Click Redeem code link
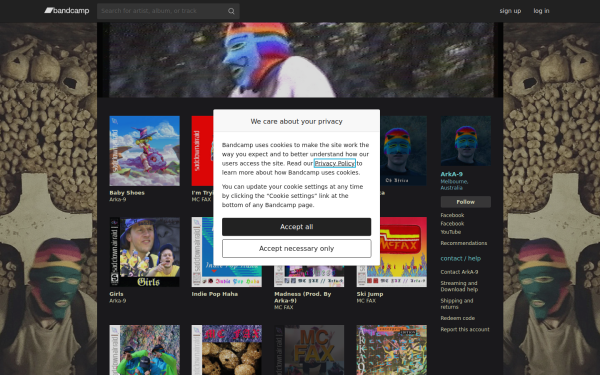This screenshot has width=600, height=375. pos(458,318)
